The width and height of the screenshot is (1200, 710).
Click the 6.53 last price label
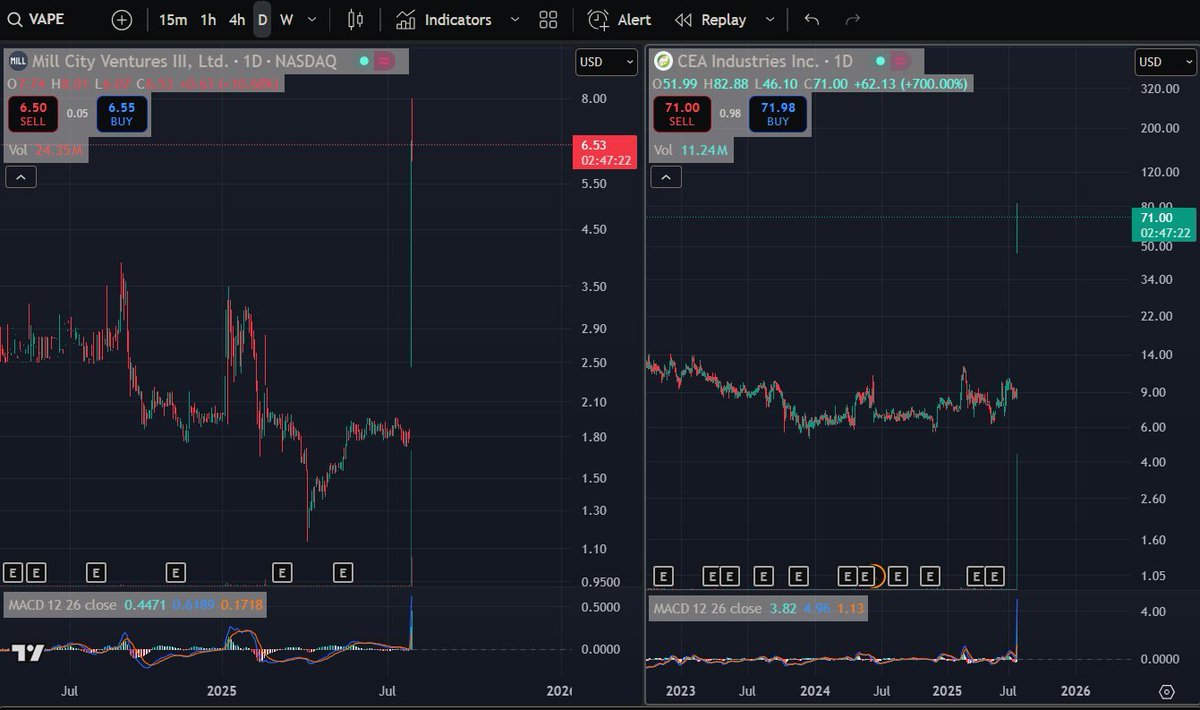pos(603,152)
